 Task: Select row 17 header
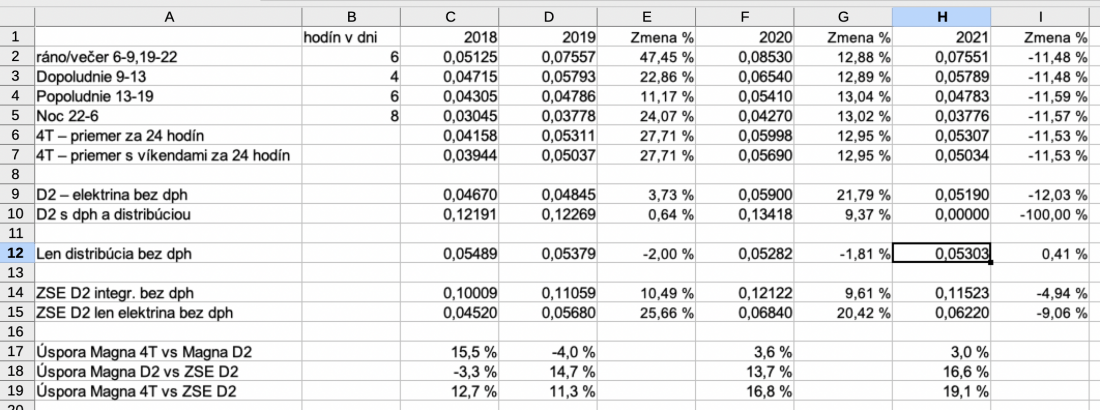click(x=16, y=351)
